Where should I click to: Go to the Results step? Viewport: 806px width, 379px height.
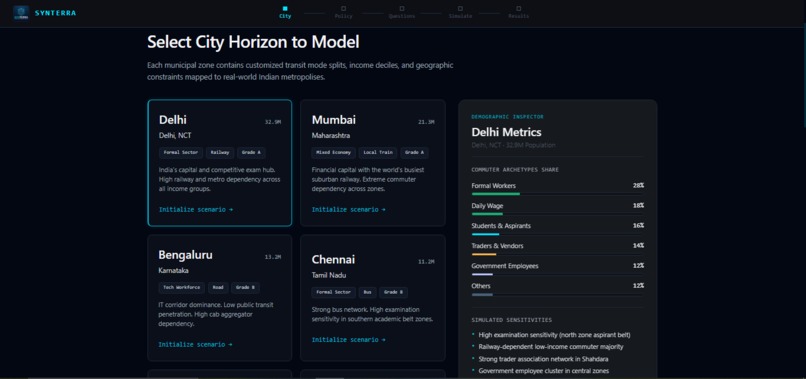[x=519, y=12]
